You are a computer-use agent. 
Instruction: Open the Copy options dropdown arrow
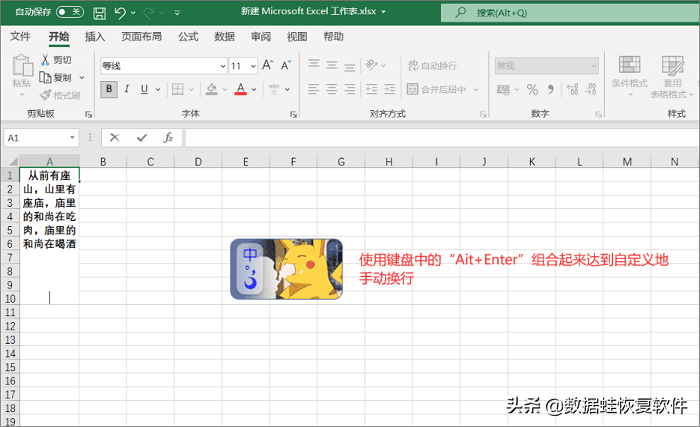click(82, 77)
